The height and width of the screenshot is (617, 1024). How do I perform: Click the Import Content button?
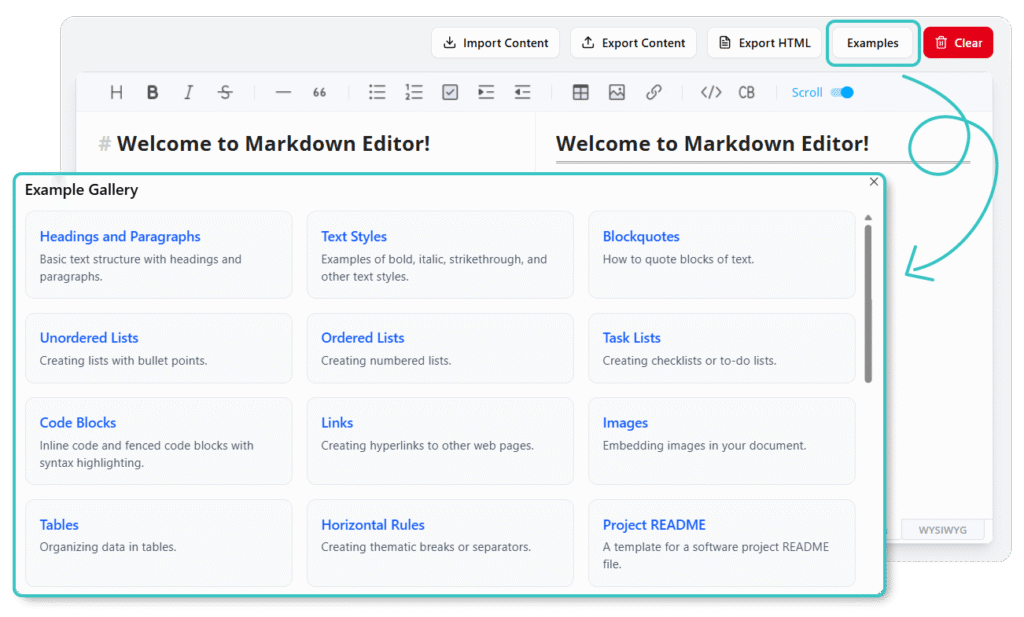coord(496,43)
